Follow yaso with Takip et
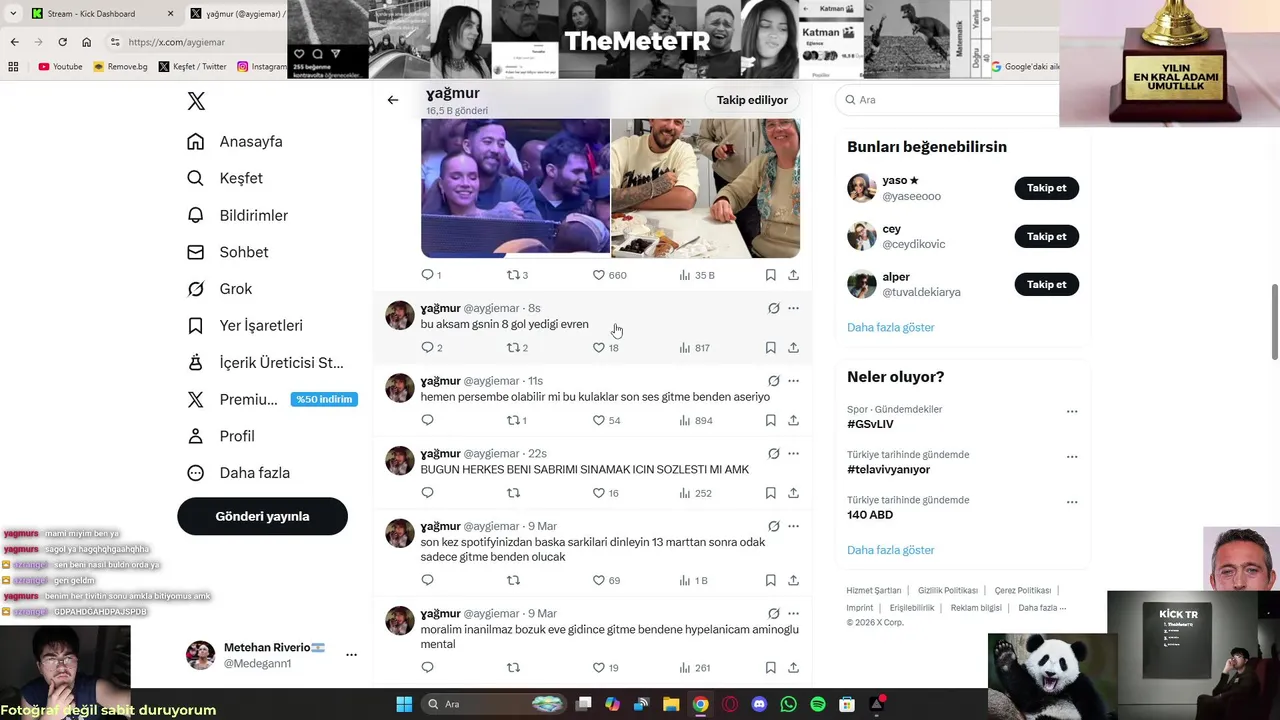The image size is (1280, 720). click(x=1046, y=188)
